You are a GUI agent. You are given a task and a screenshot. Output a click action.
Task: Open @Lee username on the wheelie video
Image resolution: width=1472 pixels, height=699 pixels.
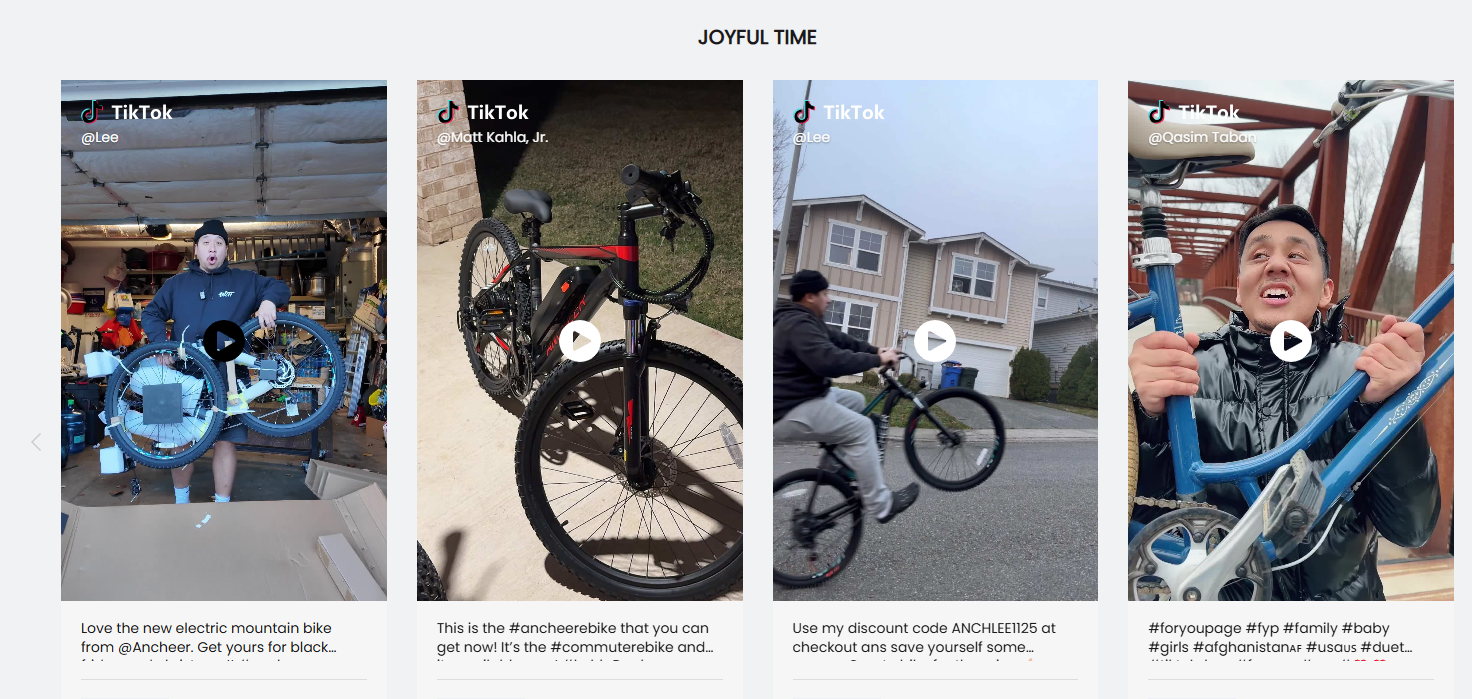coord(811,137)
